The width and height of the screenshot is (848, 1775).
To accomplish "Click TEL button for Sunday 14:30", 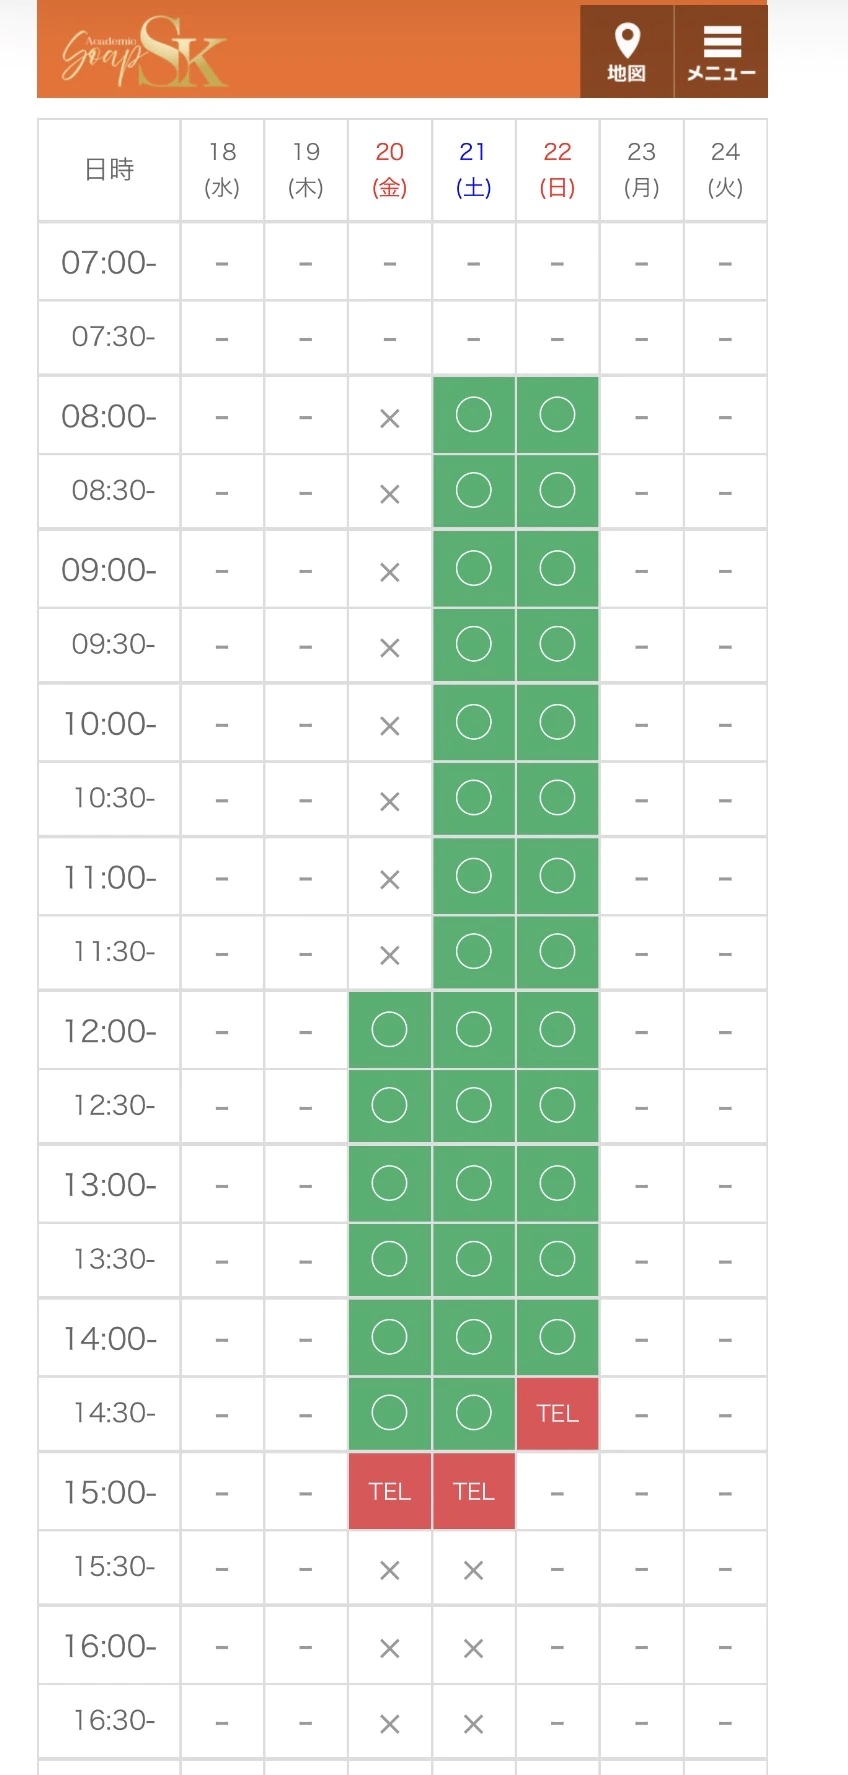I will [557, 1413].
